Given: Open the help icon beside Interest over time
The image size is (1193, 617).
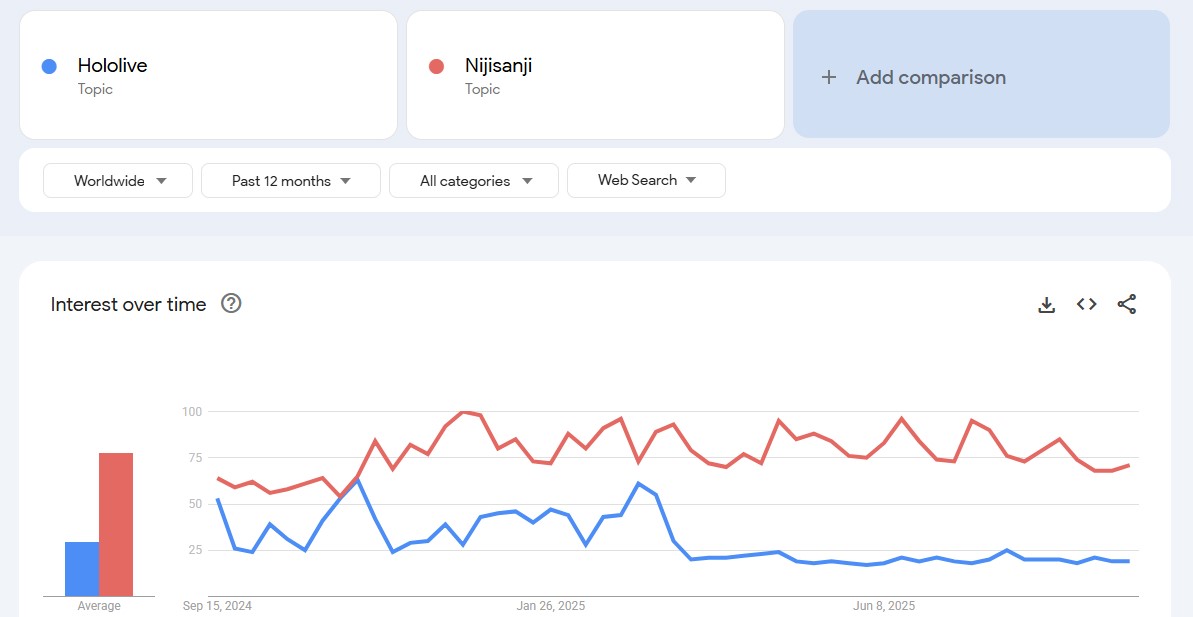Looking at the screenshot, I should (231, 304).
